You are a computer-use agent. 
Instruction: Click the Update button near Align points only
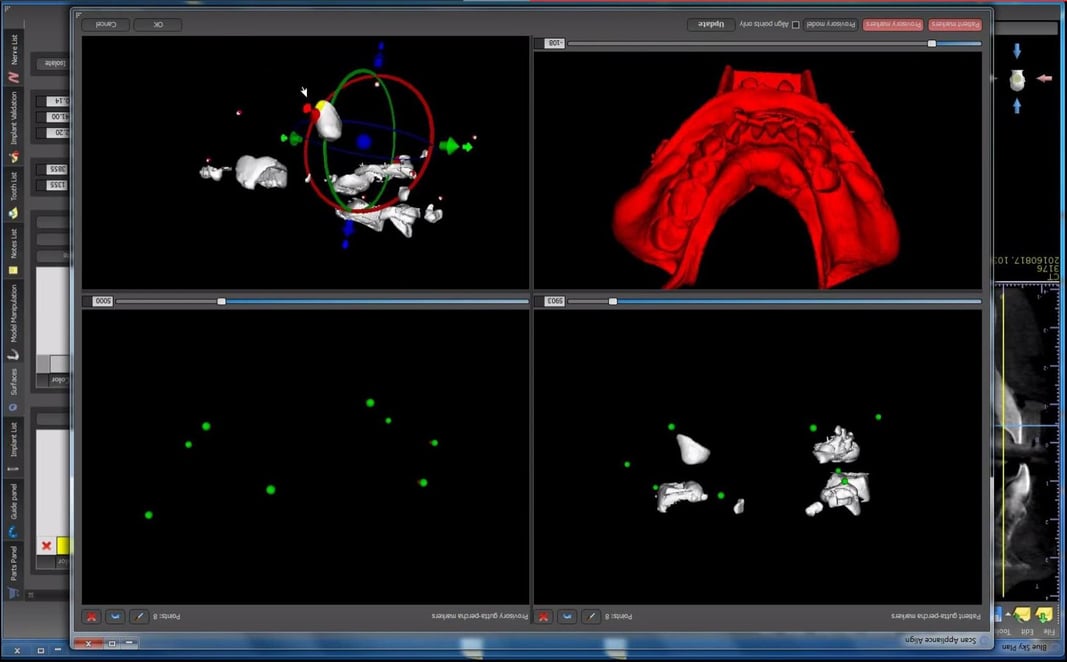712,24
